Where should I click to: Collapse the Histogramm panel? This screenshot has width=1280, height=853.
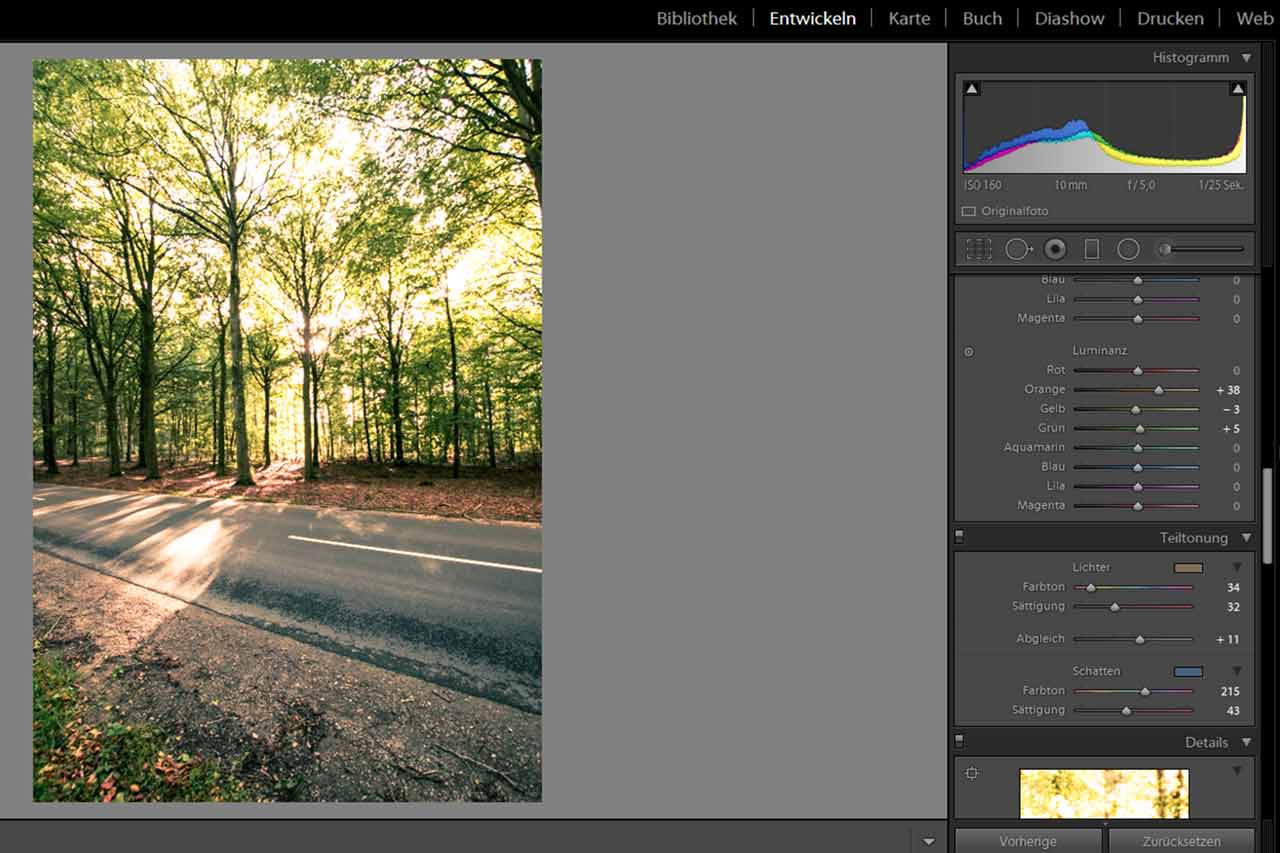click(1246, 58)
